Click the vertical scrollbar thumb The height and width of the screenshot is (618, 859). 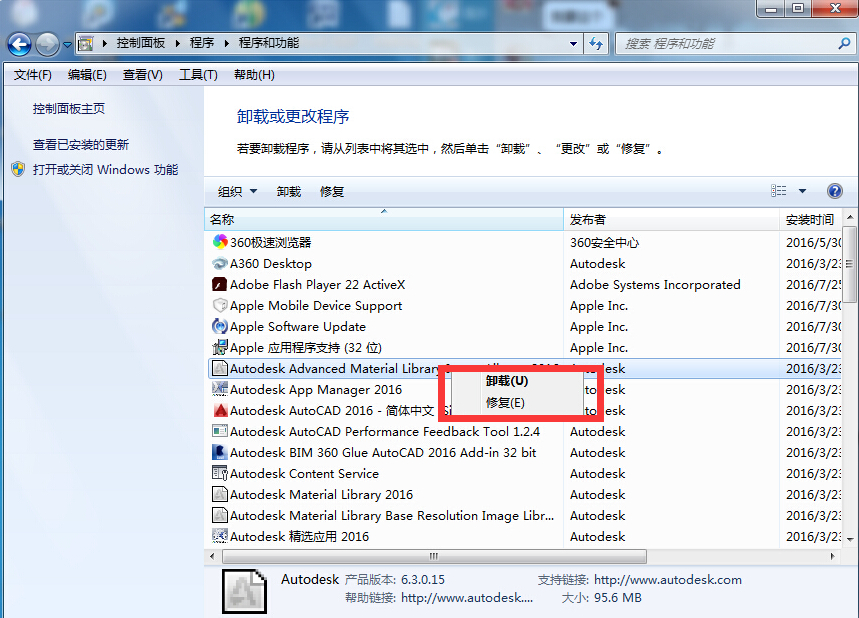point(850,264)
